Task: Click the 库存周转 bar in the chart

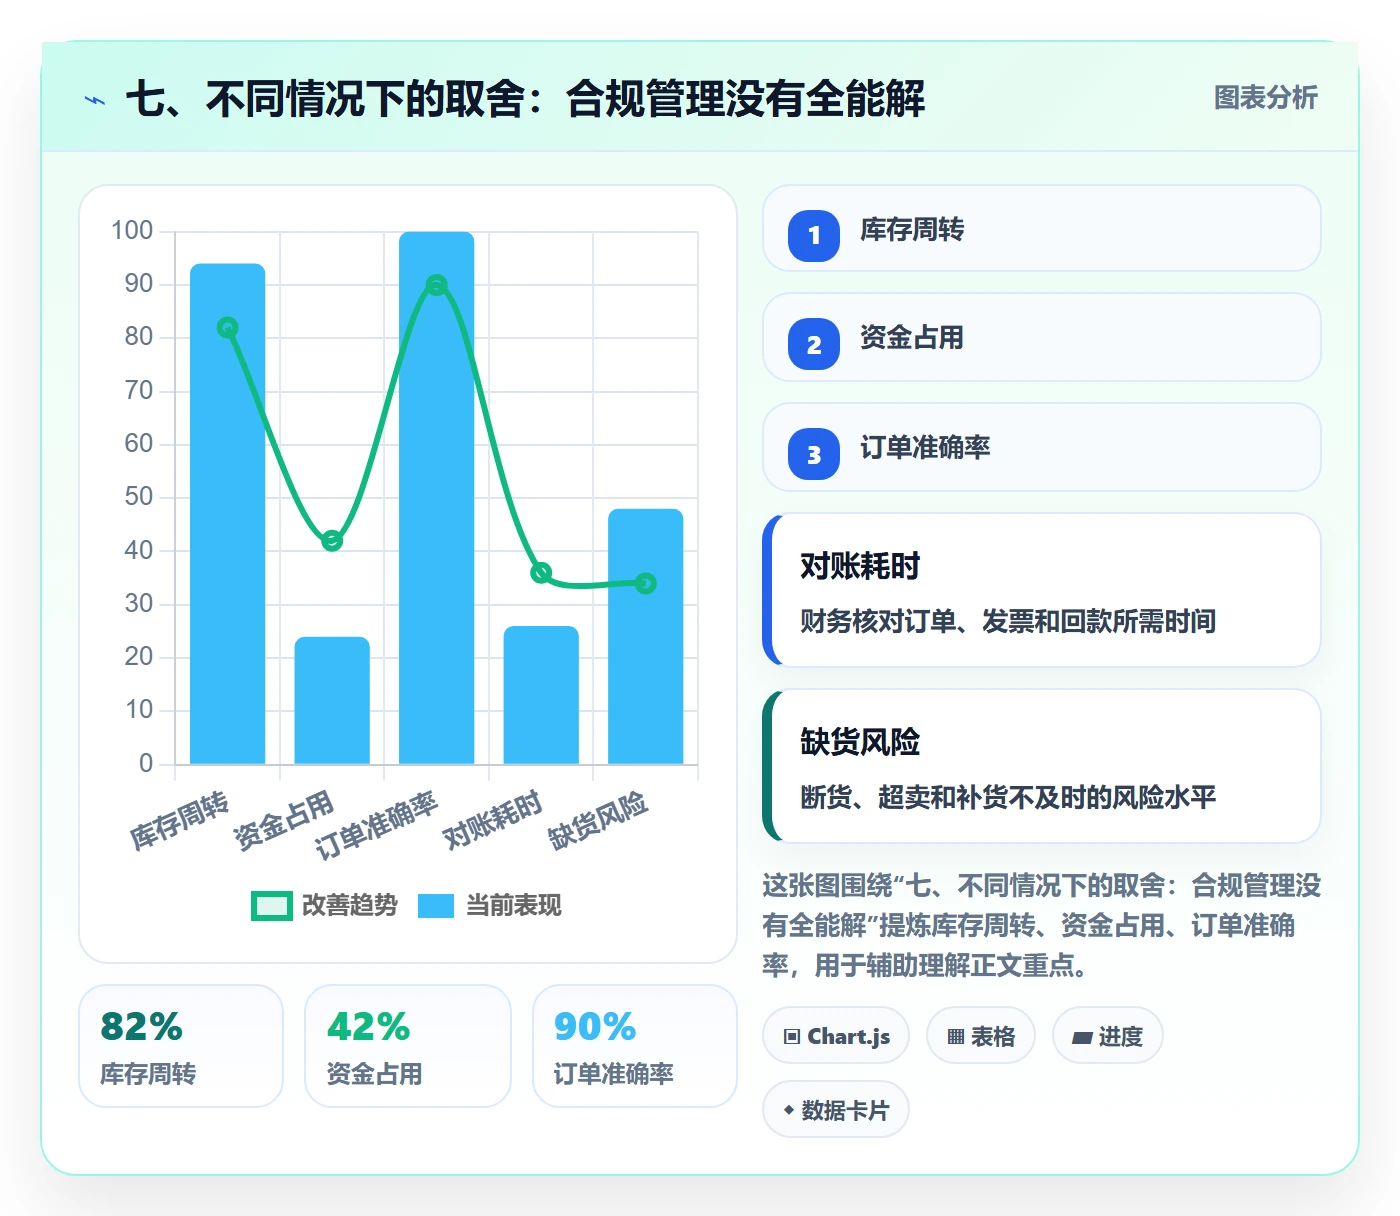Action: point(228,514)
